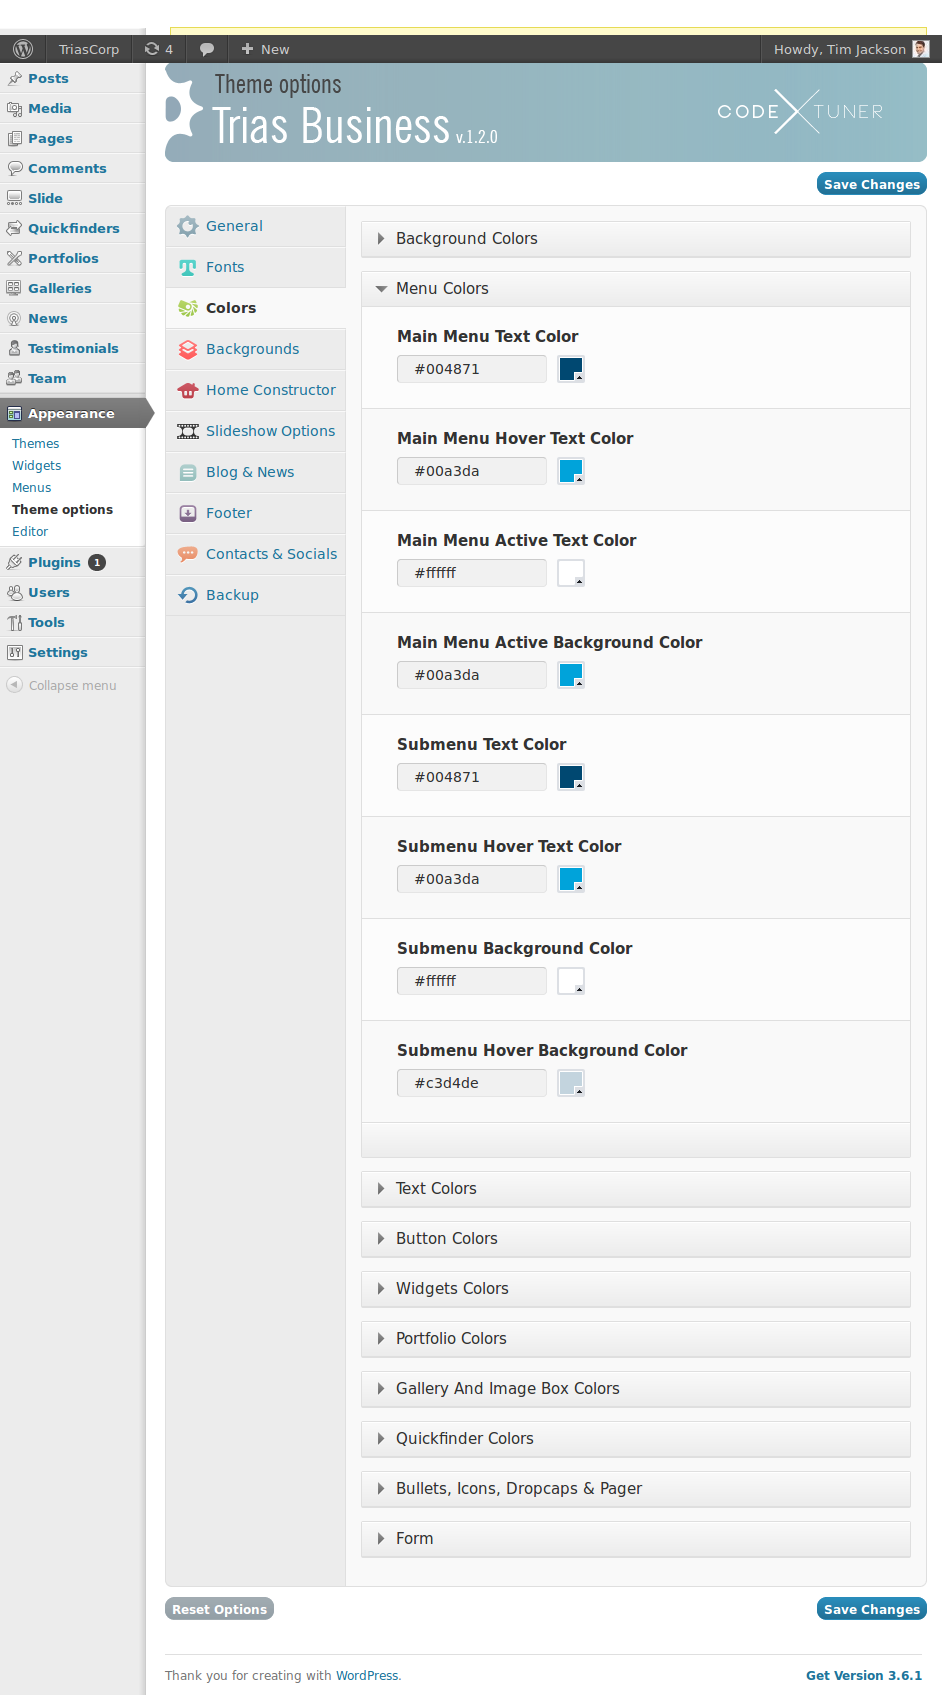This screenshot has height=1695, width=942.
Task: Expand the Form section
Action: (635, 1539)
